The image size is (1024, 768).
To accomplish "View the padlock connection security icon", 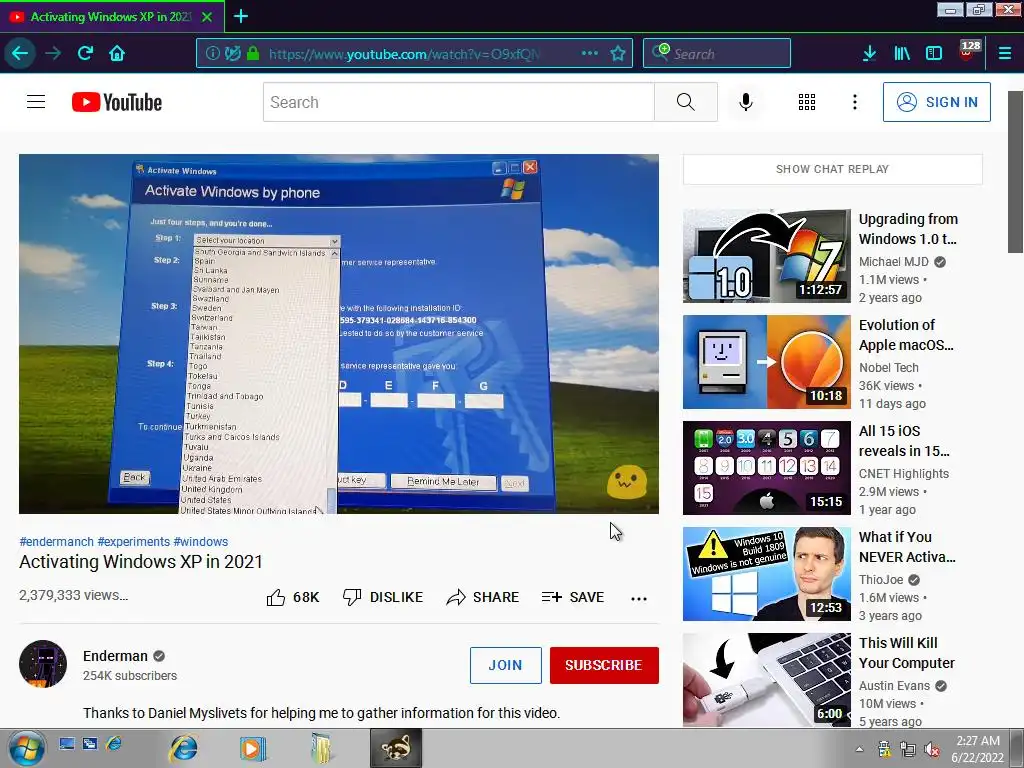I will click(253, 54).
